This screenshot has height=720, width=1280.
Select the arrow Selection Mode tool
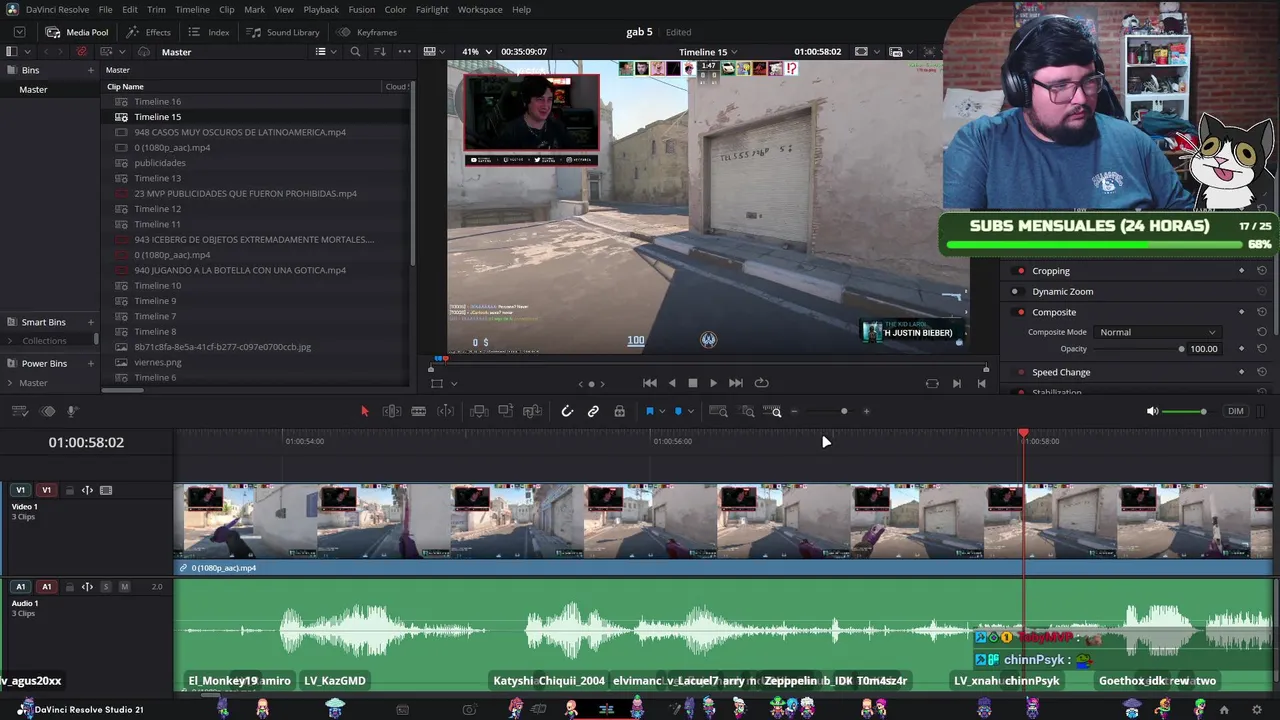click(x=364, y=411)
